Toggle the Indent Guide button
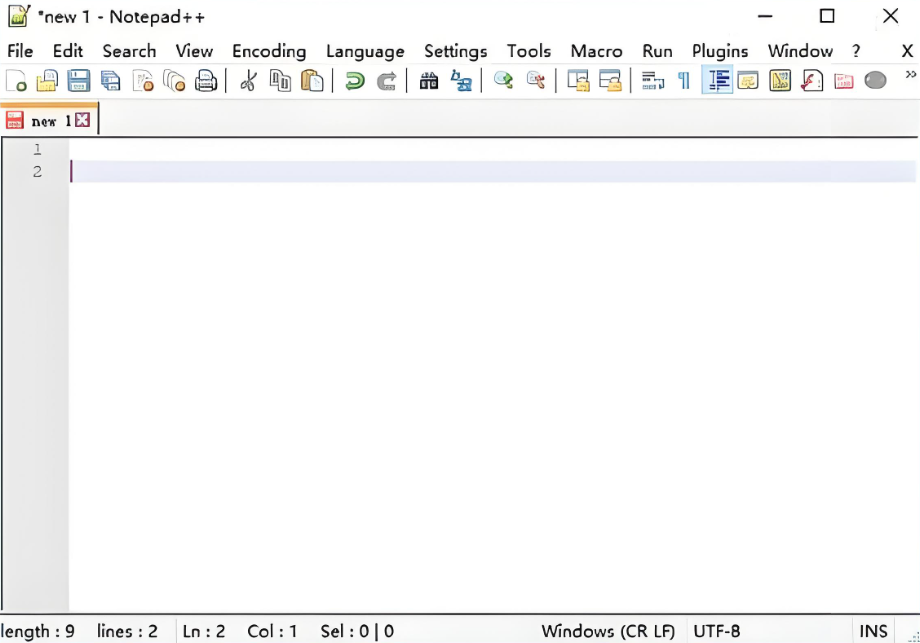Screen dimensions: 920x643 pyautogui.click(x=716, y=81)
